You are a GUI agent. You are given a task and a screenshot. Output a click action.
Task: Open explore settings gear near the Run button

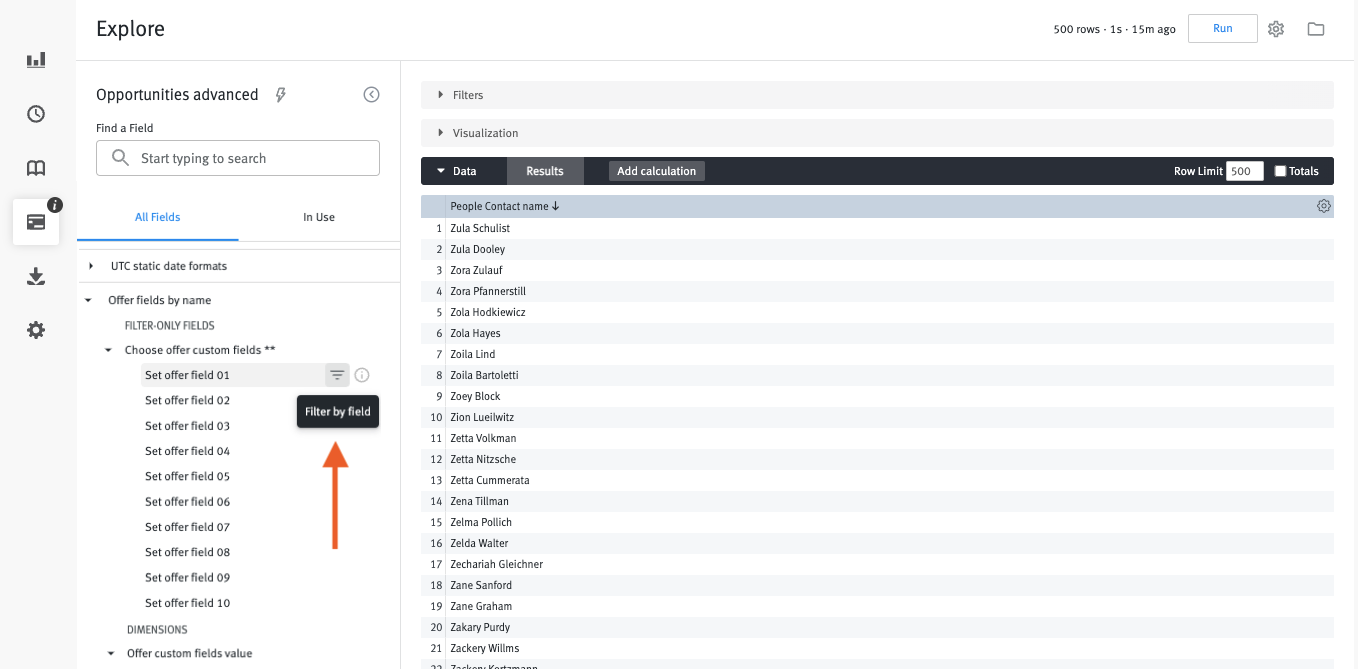point(1276,28)
